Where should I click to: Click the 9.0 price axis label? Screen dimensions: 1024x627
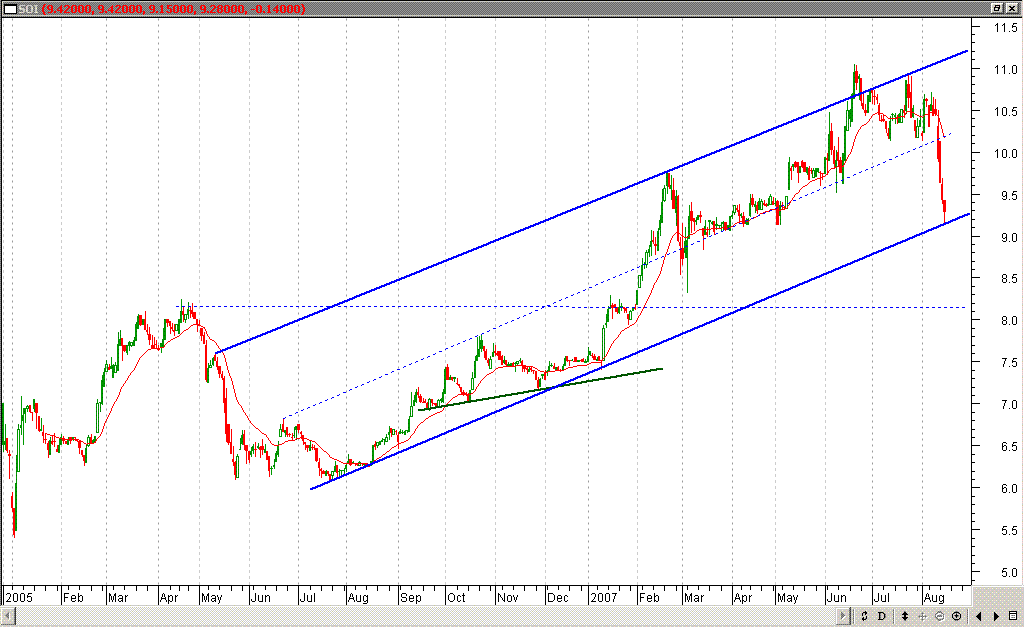(x=1009, y=237)
